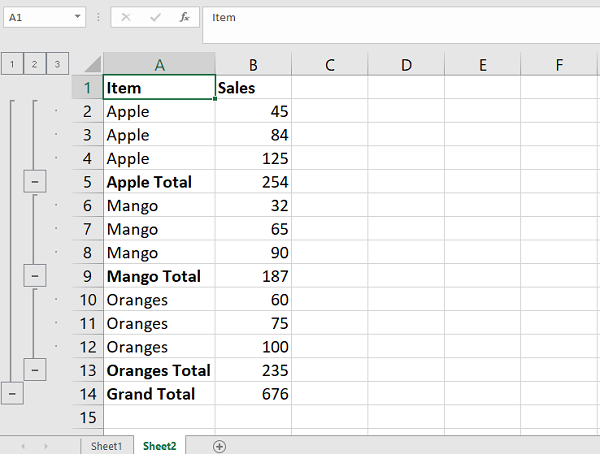Open the Name Box dropdown arrow
The width and height of the screenshot is (600, 454).
(x=78, y=18)
